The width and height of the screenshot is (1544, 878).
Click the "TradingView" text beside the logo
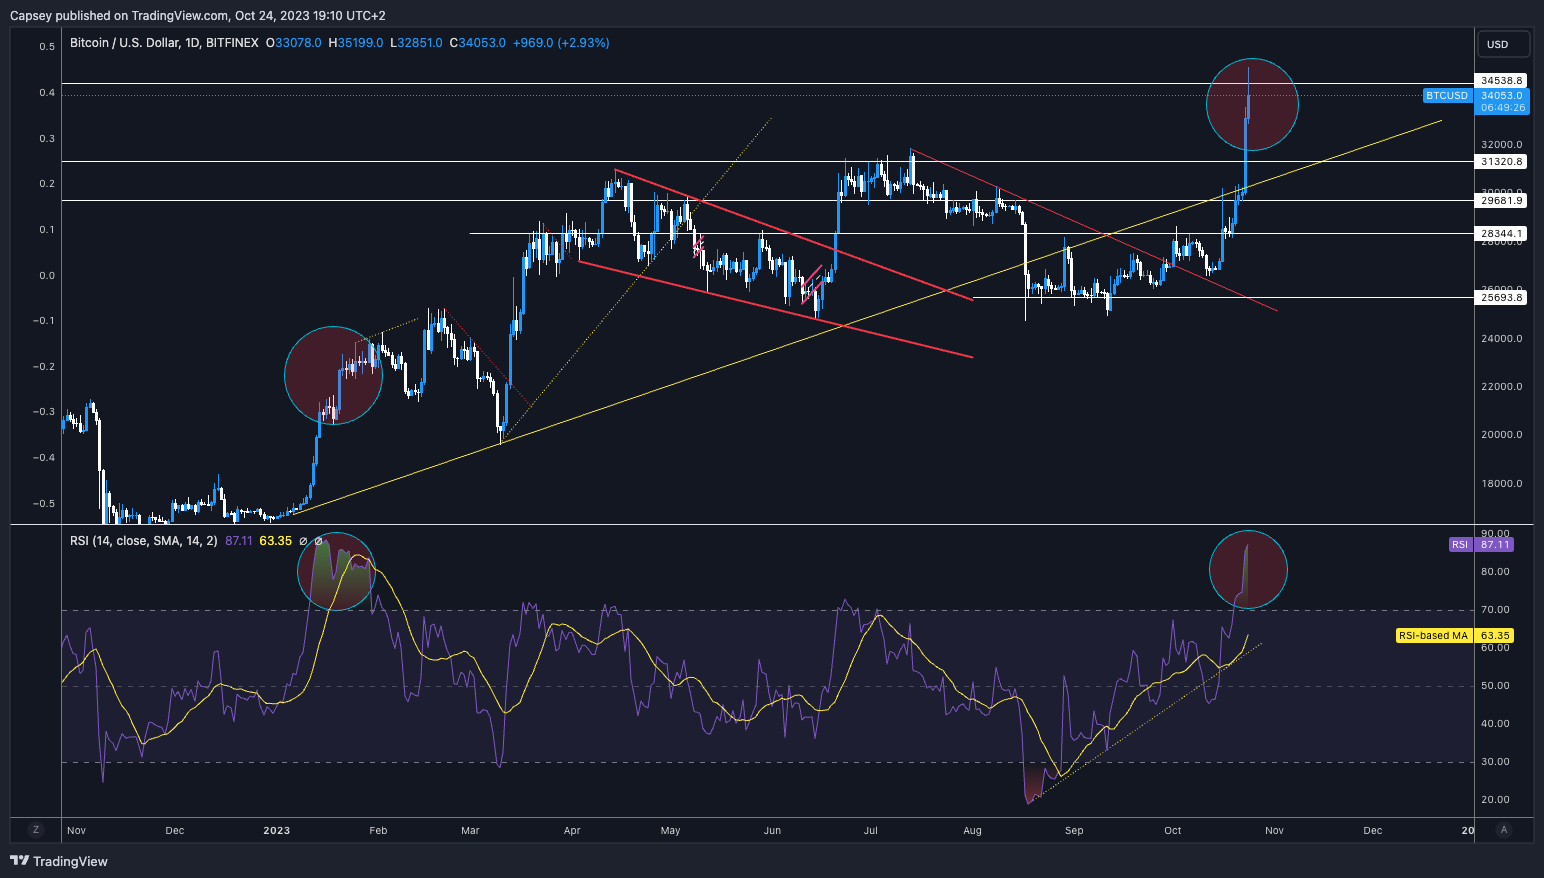(x=70, y=861)
